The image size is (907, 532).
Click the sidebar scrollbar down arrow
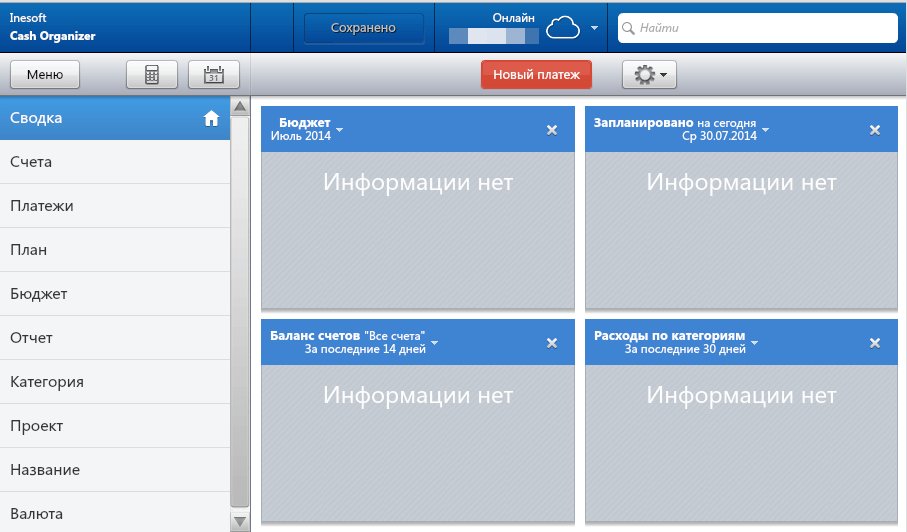[x=240, y=521]
